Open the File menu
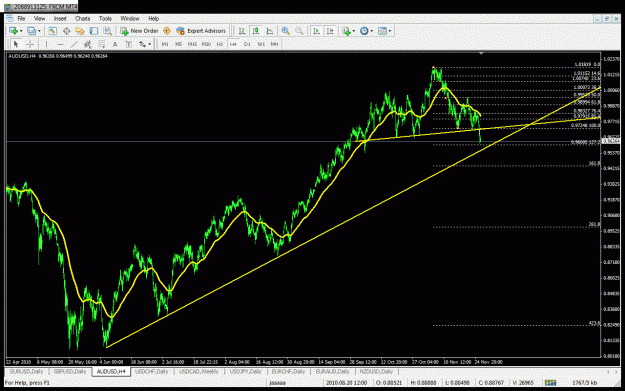The width and height of the screenshot is (625, 391). click(x=21, y=18)
